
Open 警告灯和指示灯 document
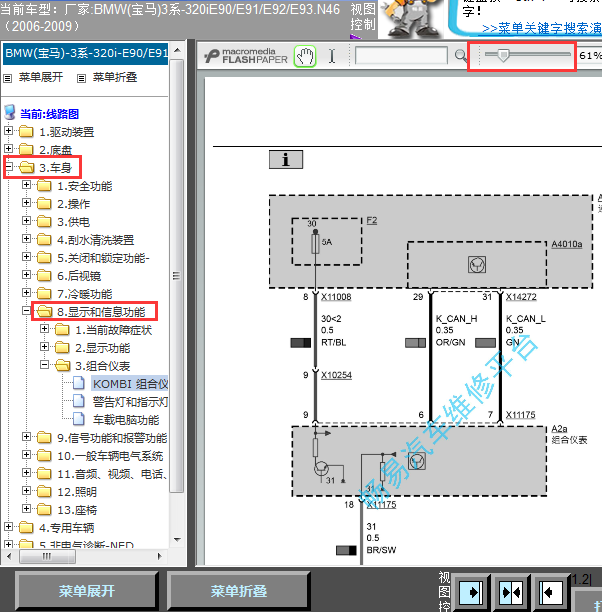point(130,402)
